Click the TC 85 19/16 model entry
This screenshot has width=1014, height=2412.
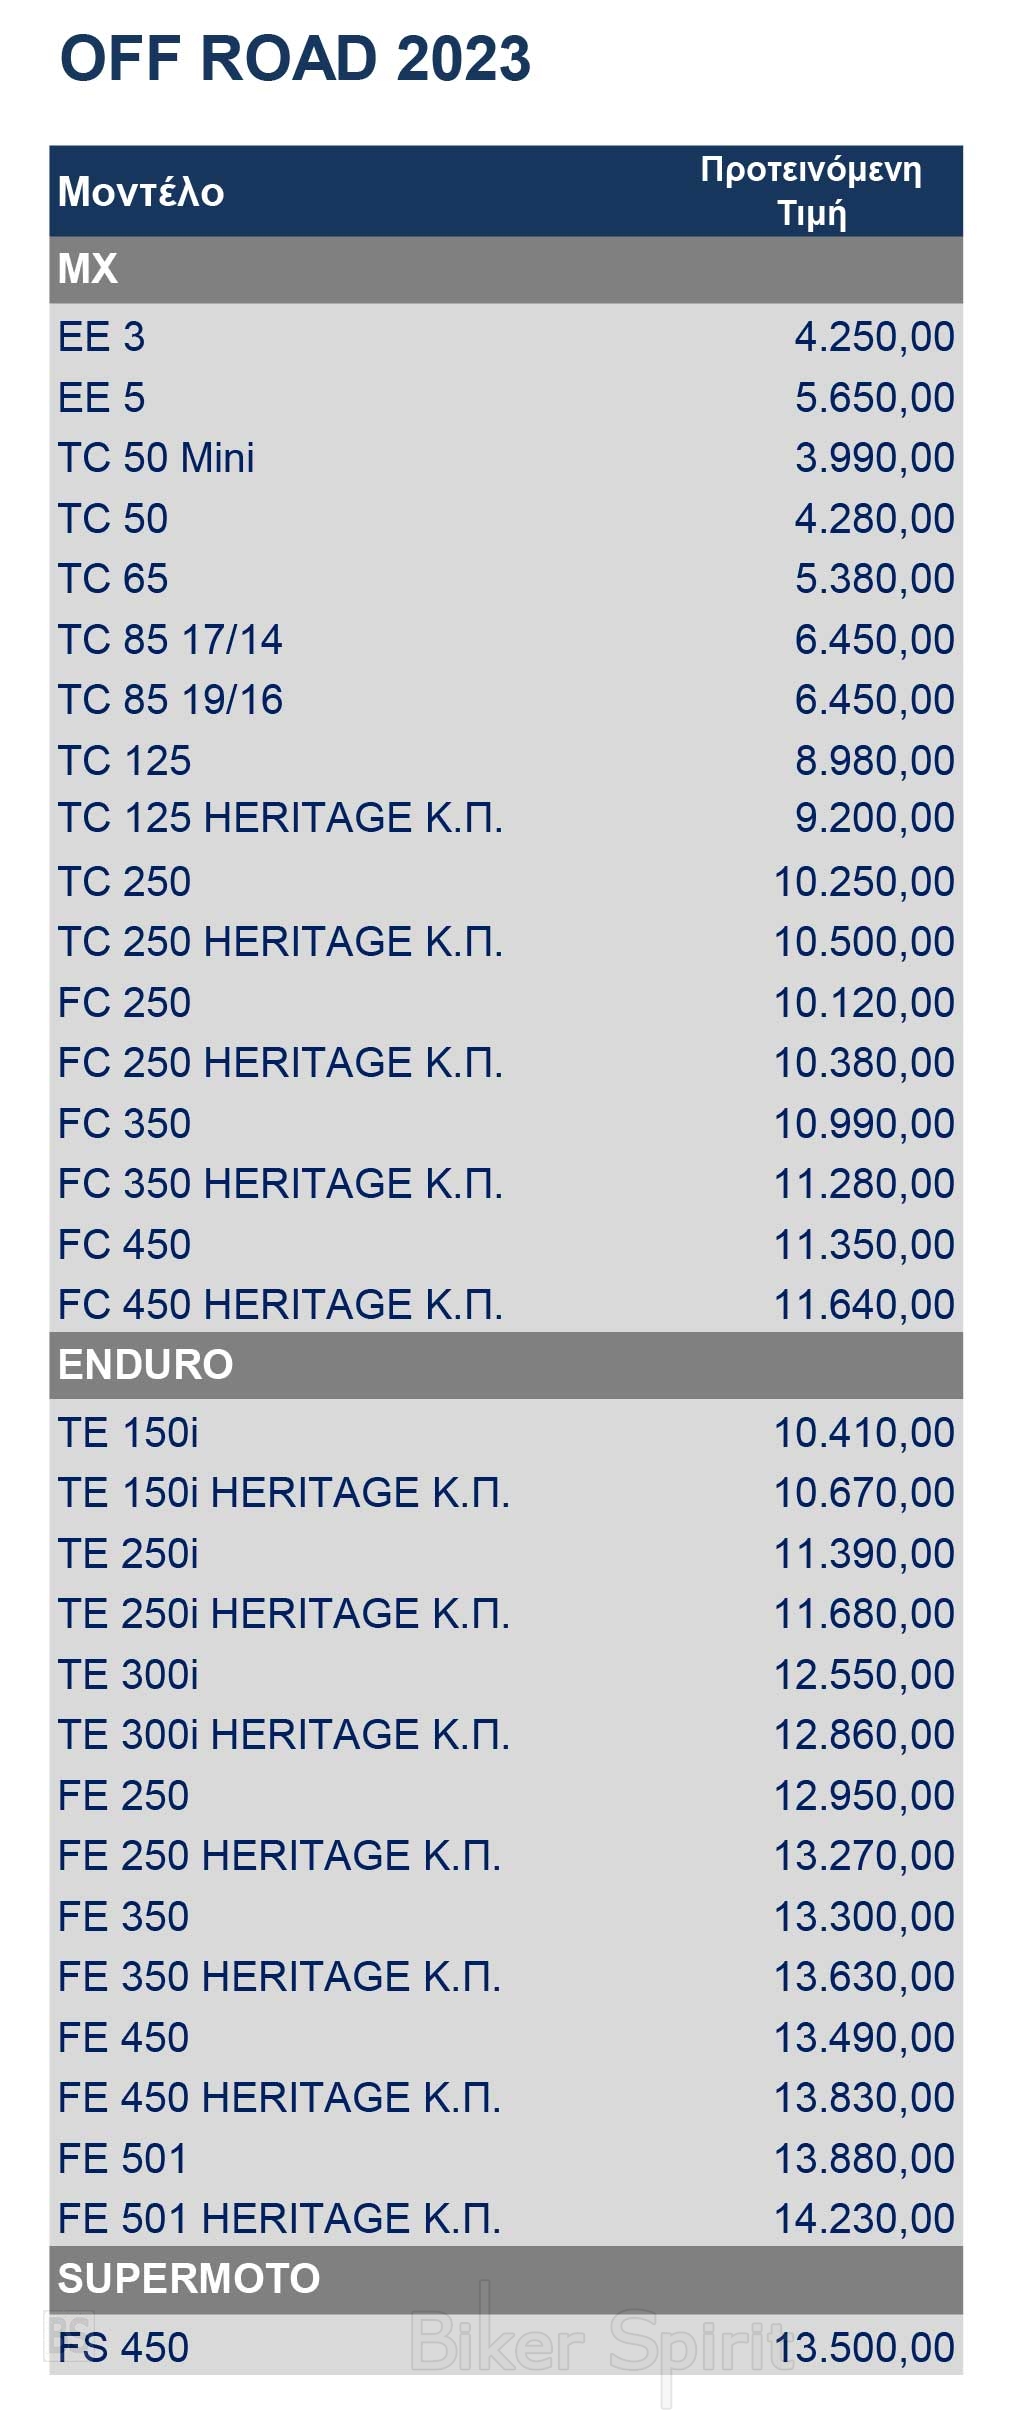(170, 700)
